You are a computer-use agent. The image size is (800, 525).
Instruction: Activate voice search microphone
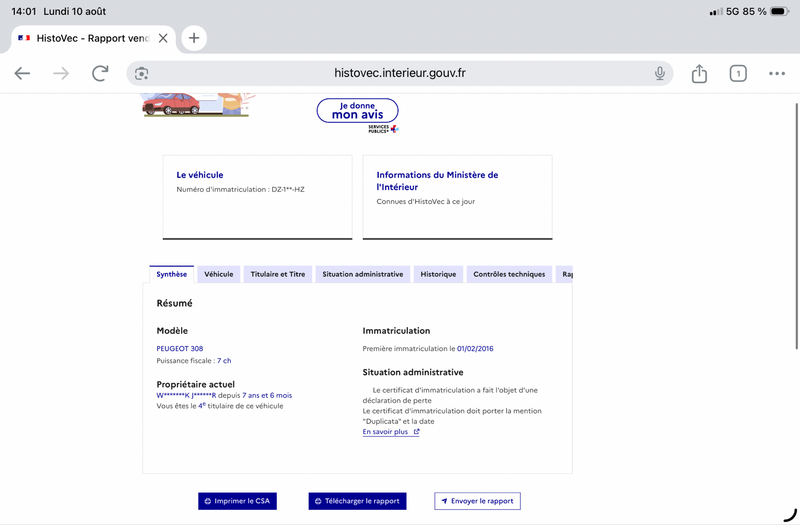pos(660,73)
